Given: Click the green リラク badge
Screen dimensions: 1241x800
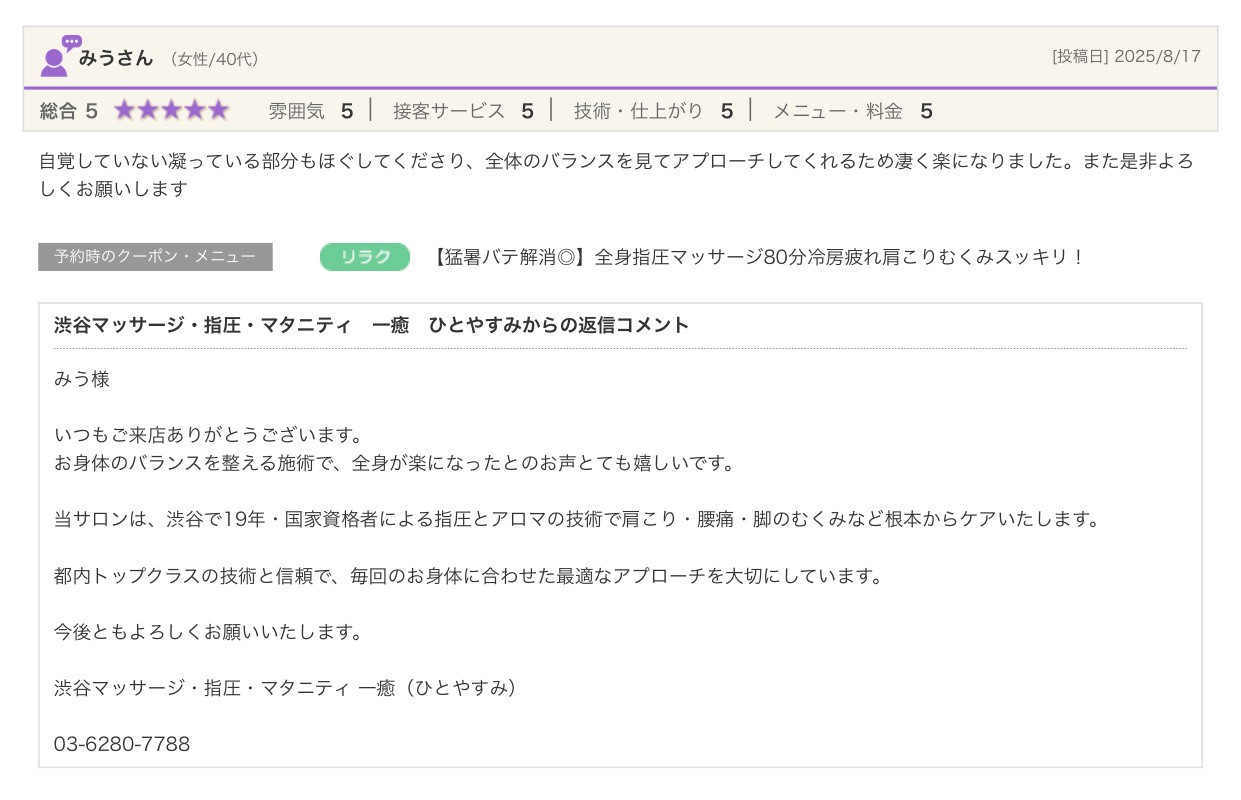Looking at the screenshot, I should coord(365,257).
